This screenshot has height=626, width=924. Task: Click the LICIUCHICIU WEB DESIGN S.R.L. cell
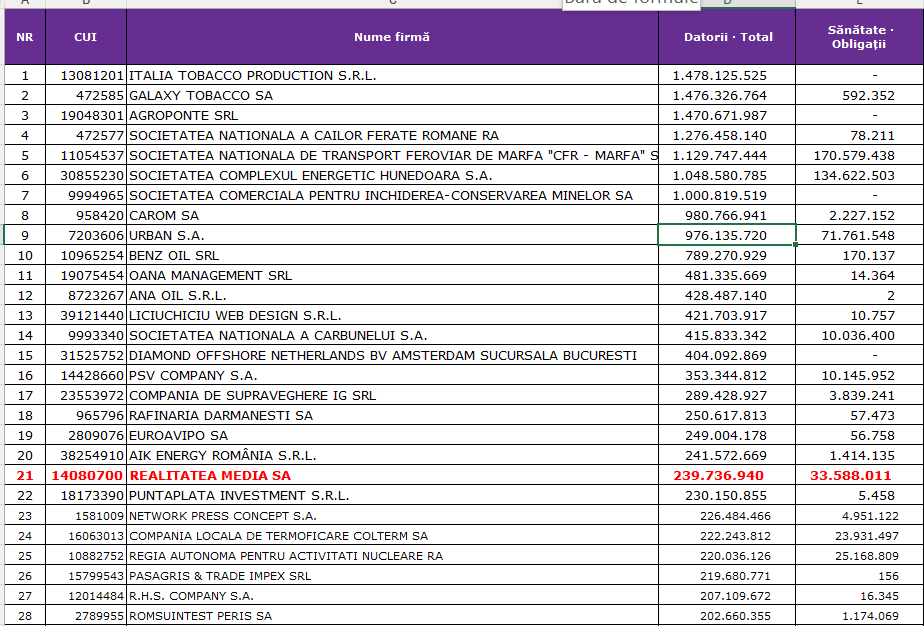point(235,315)
